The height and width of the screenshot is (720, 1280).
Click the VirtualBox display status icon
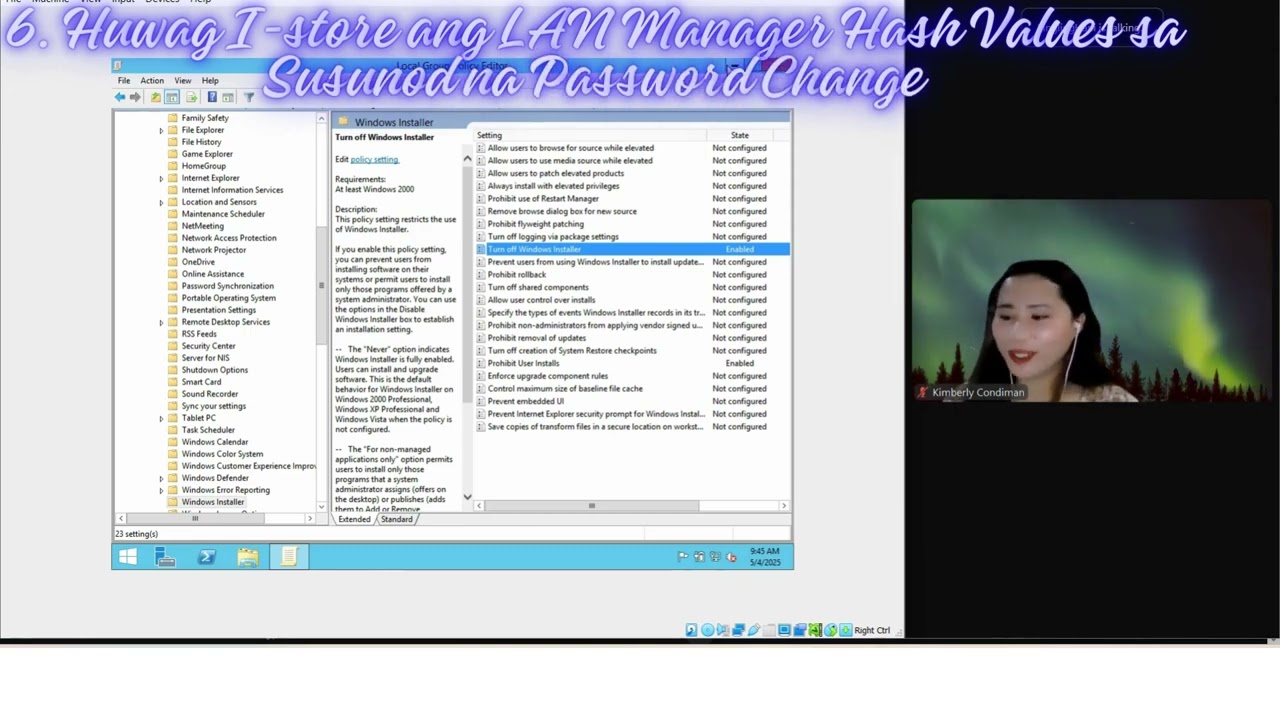[785, 630]
